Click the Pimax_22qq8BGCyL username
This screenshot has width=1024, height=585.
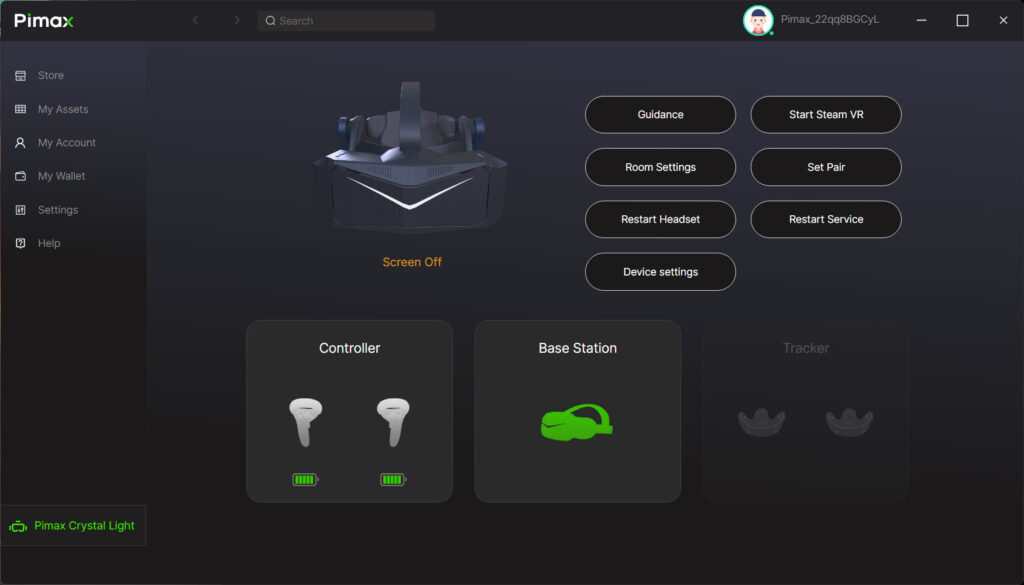tap(829, 20)
